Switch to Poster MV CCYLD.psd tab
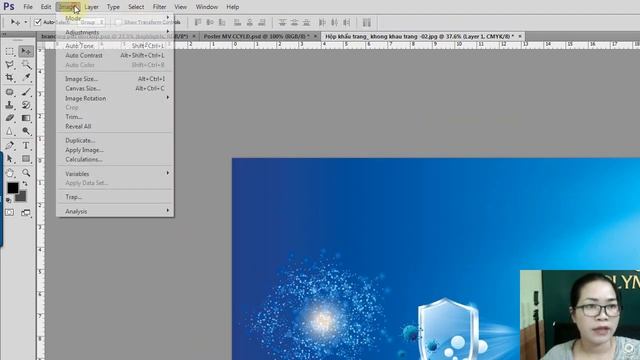 [x=256, y=36]
